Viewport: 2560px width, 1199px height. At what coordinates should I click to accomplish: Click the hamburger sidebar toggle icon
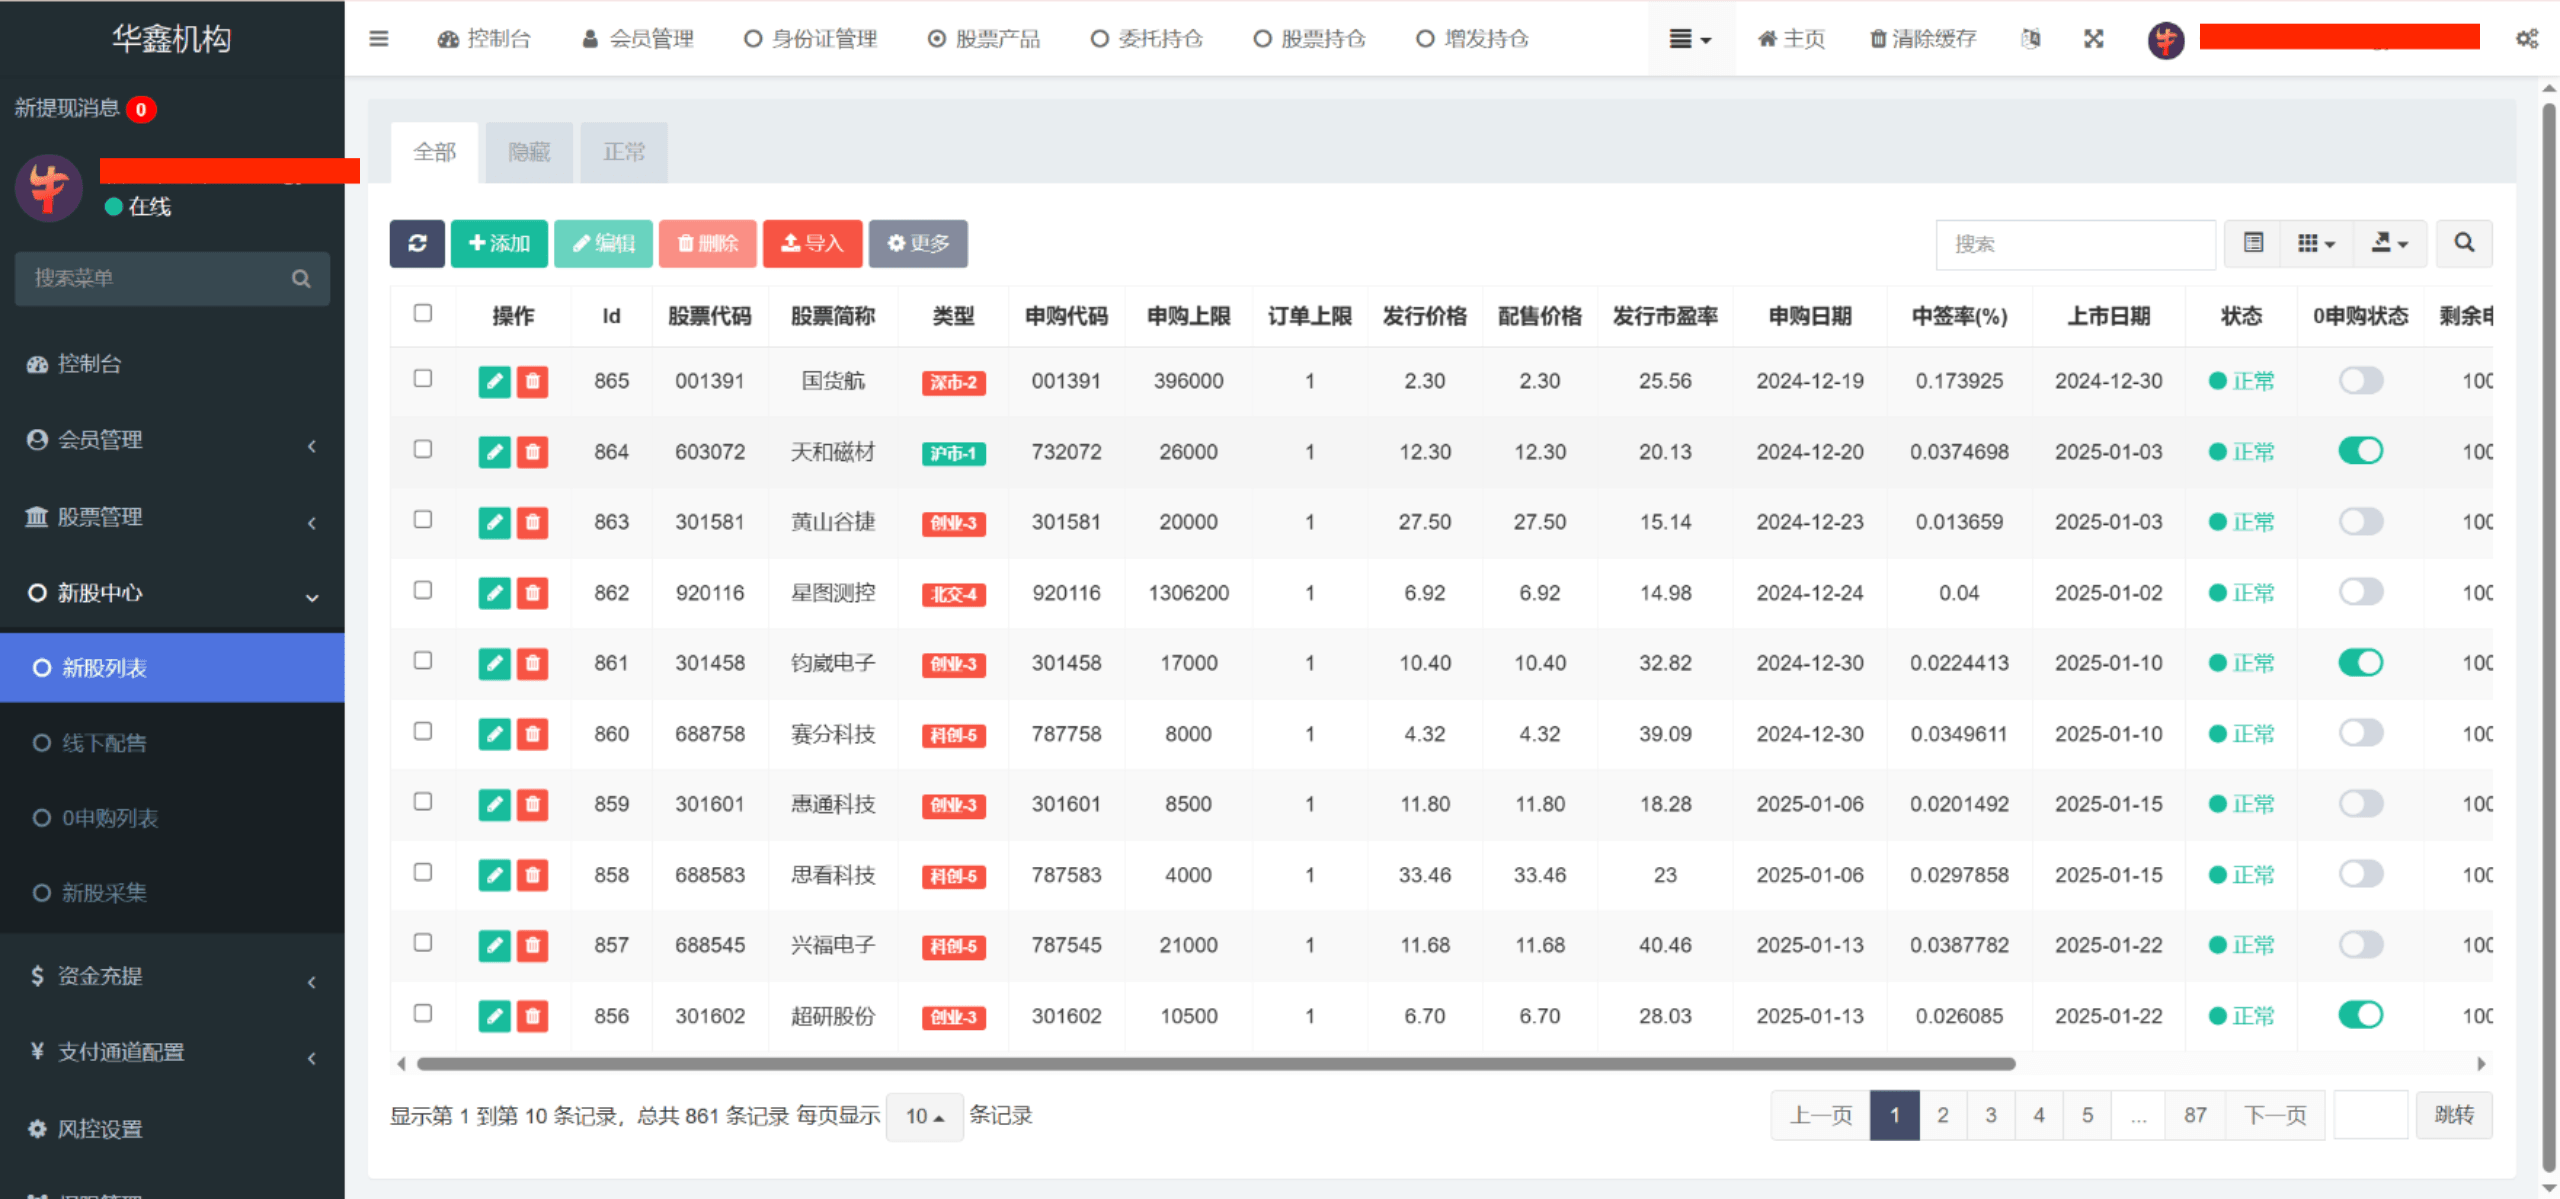coord(379,39)
